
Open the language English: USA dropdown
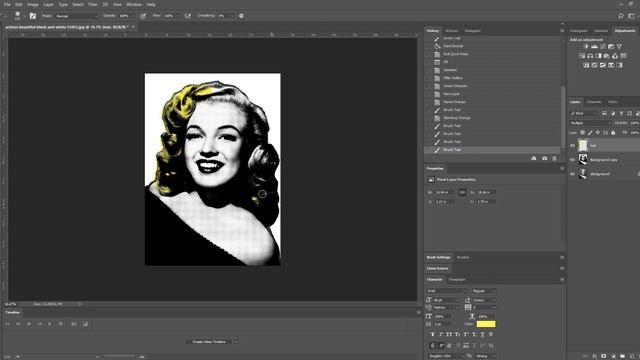pyautogui.click(x=445, y=356)
